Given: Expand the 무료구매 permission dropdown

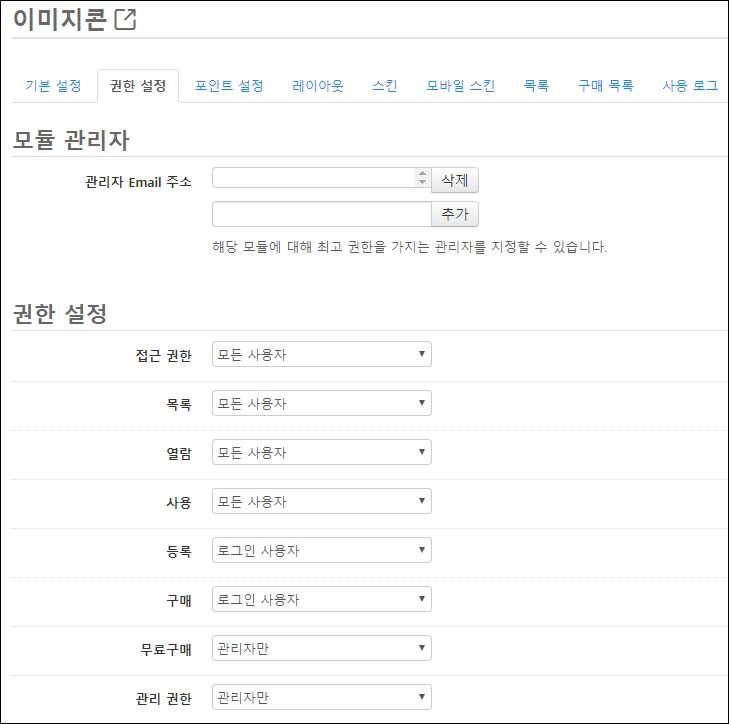Looking at the screenshot, I should point(322,648).
